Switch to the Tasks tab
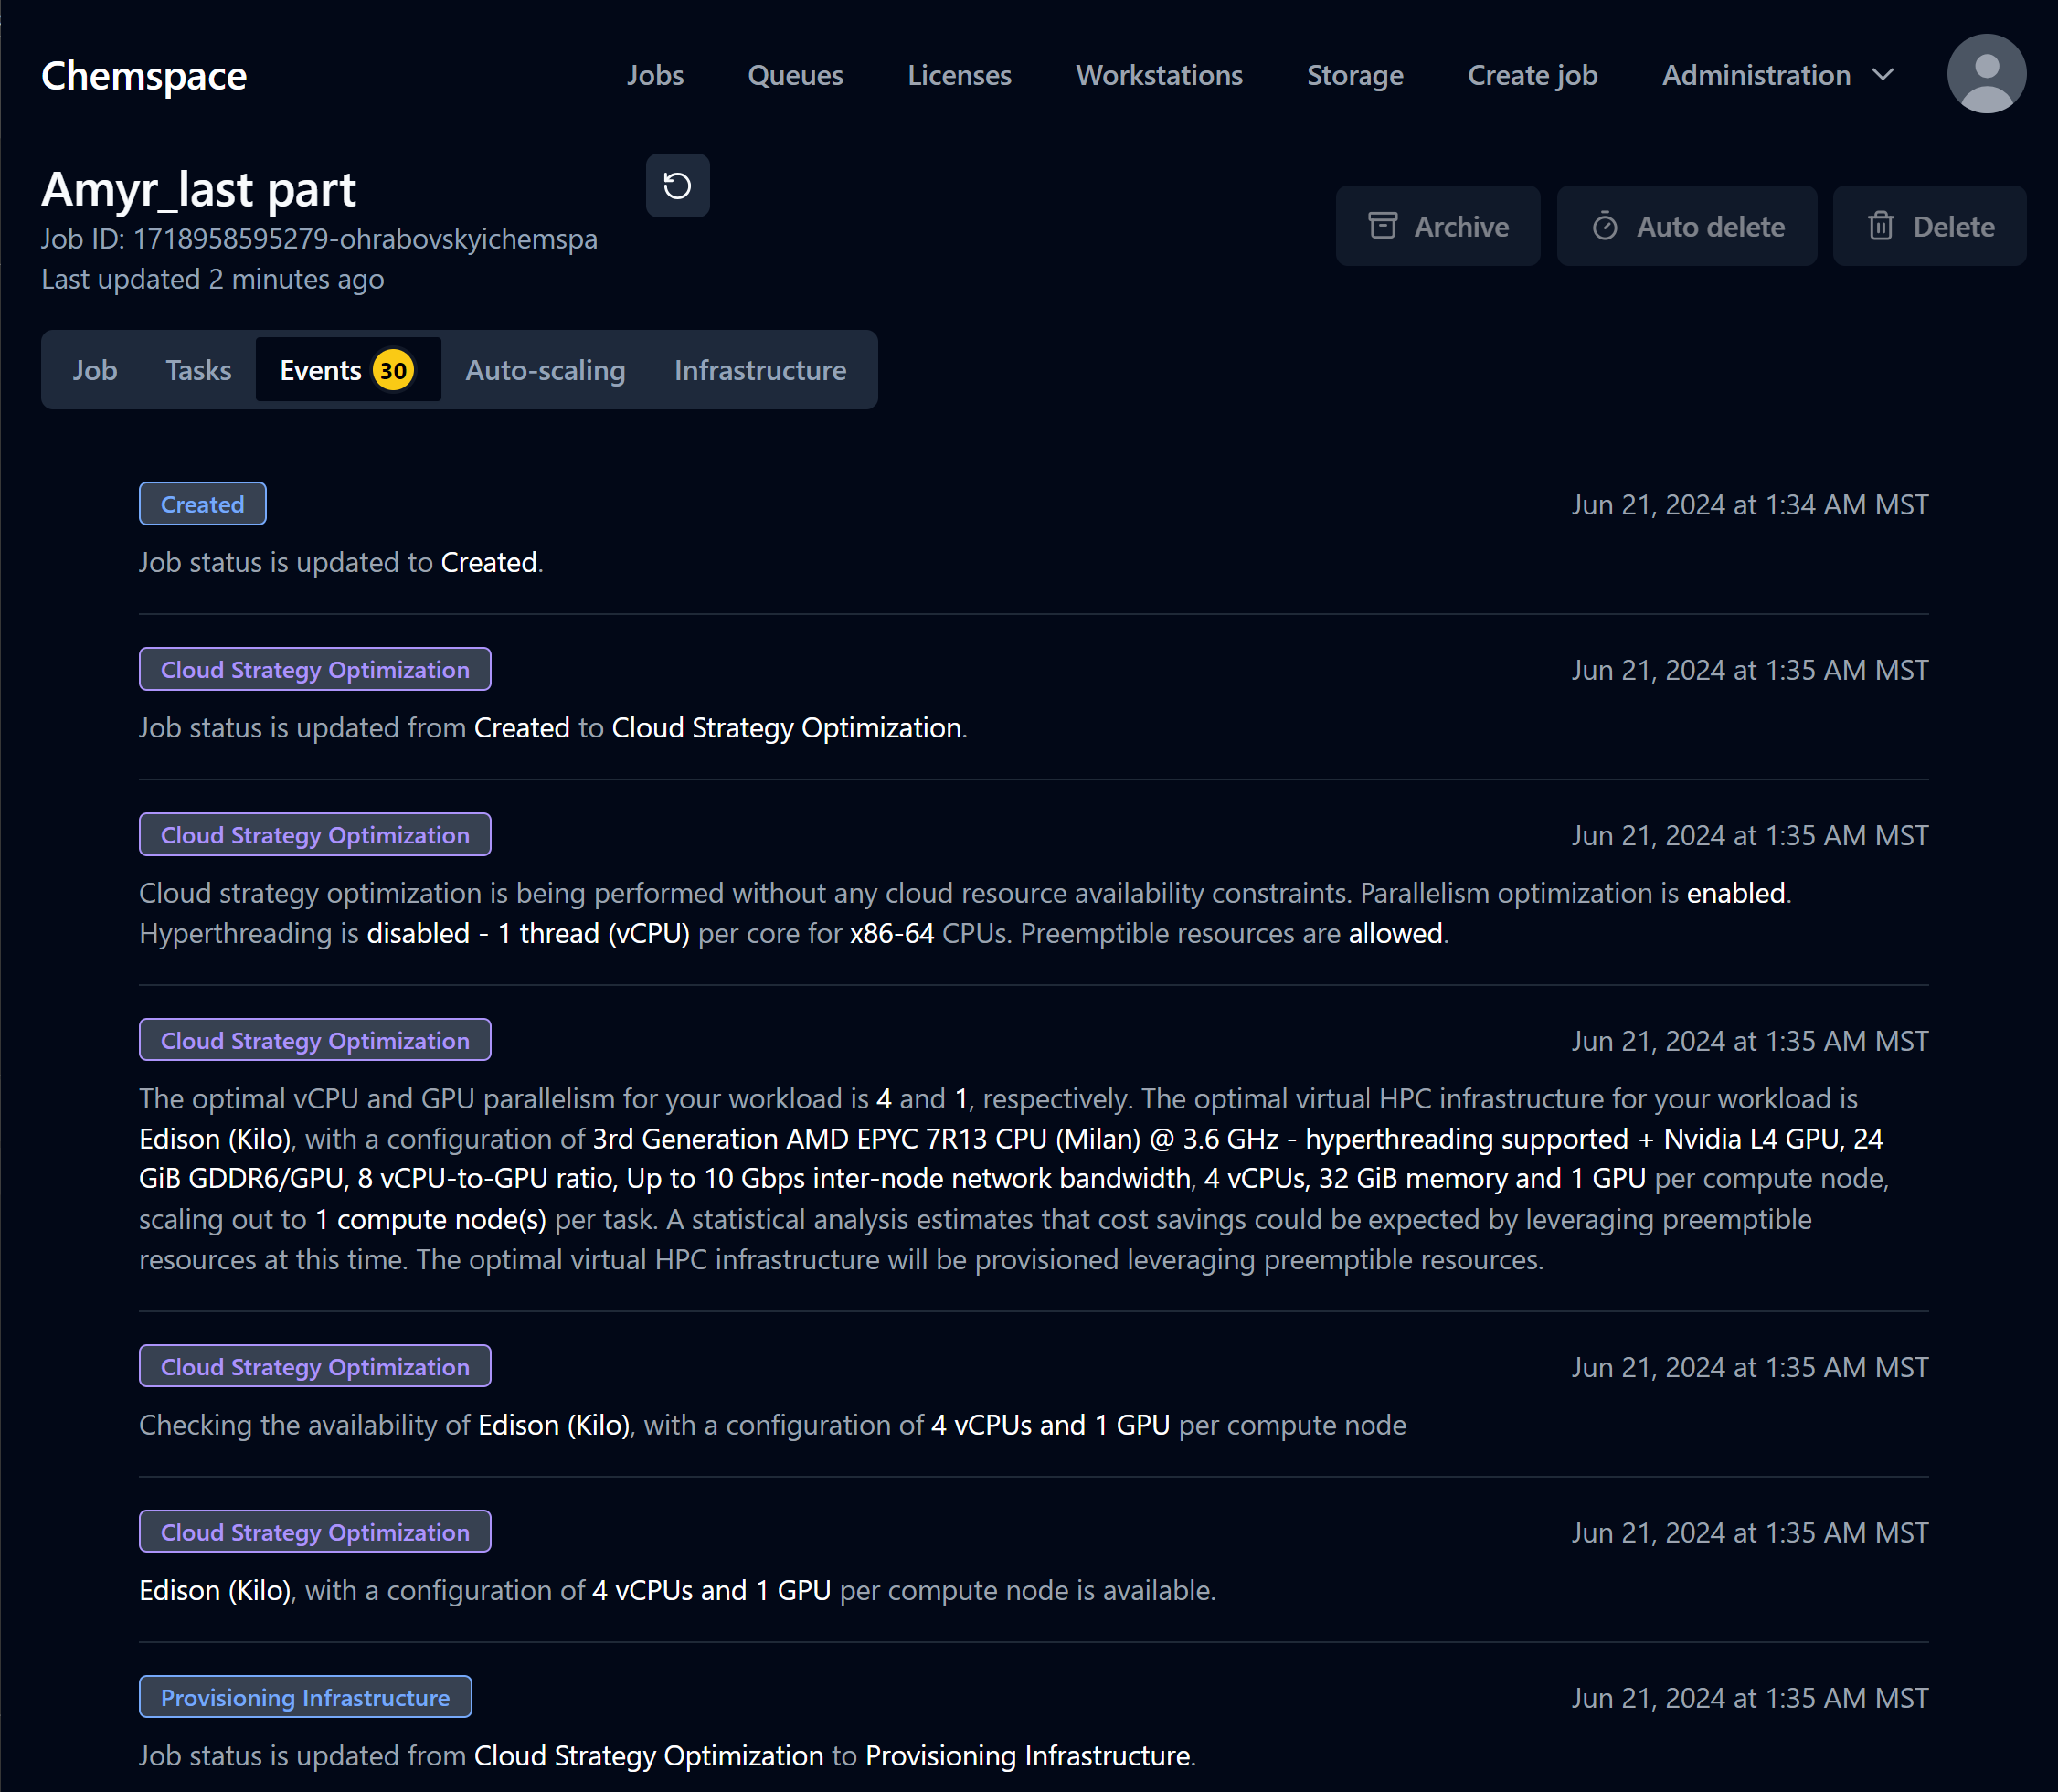 198,370
